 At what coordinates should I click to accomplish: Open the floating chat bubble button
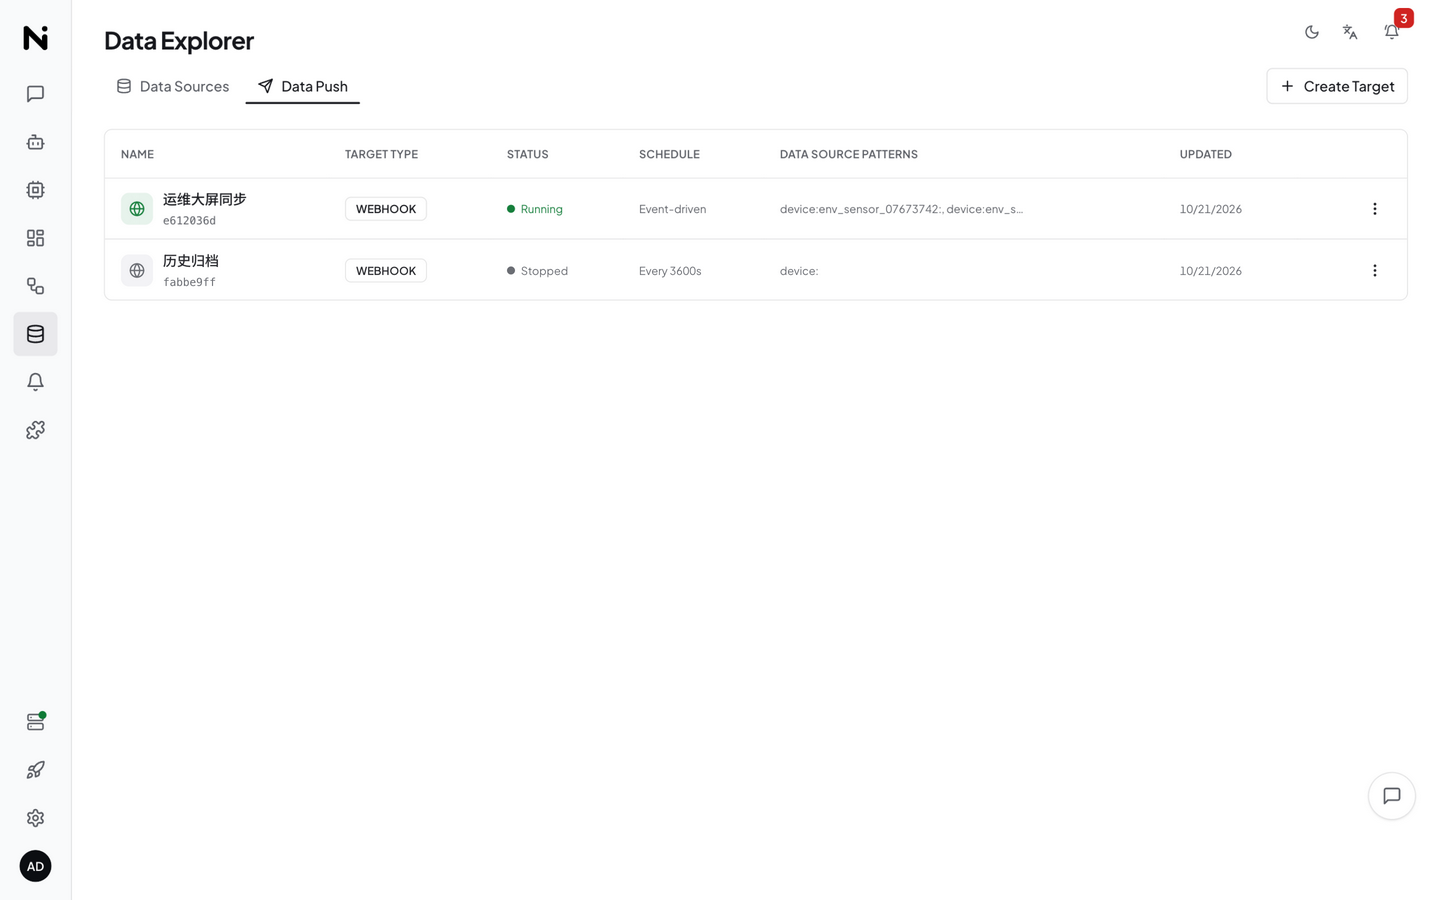(1392, 796)
